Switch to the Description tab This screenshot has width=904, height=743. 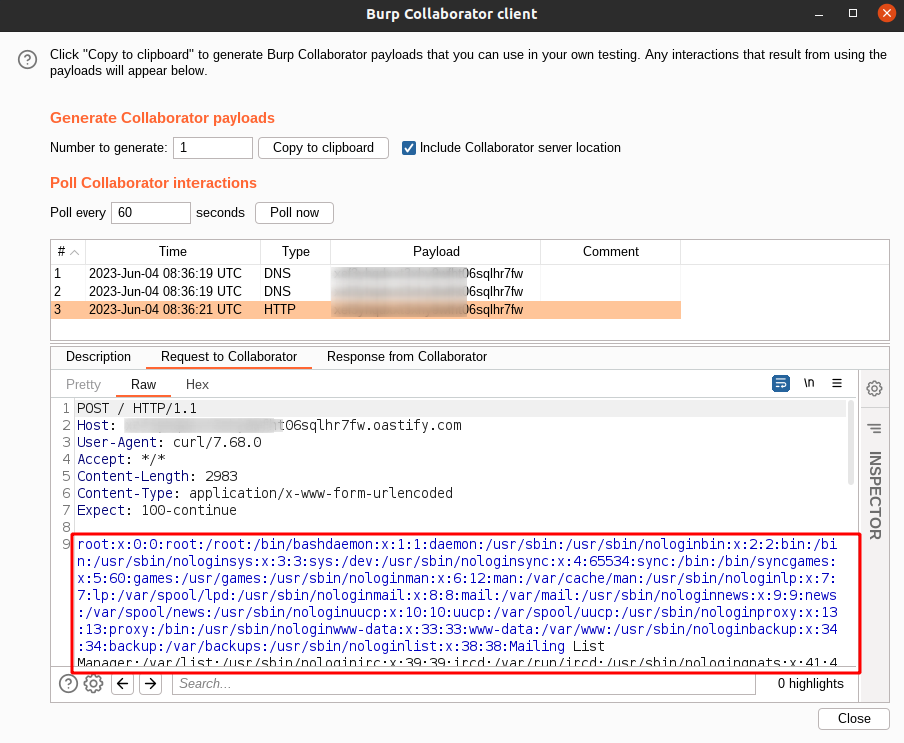tap(99, 357)
